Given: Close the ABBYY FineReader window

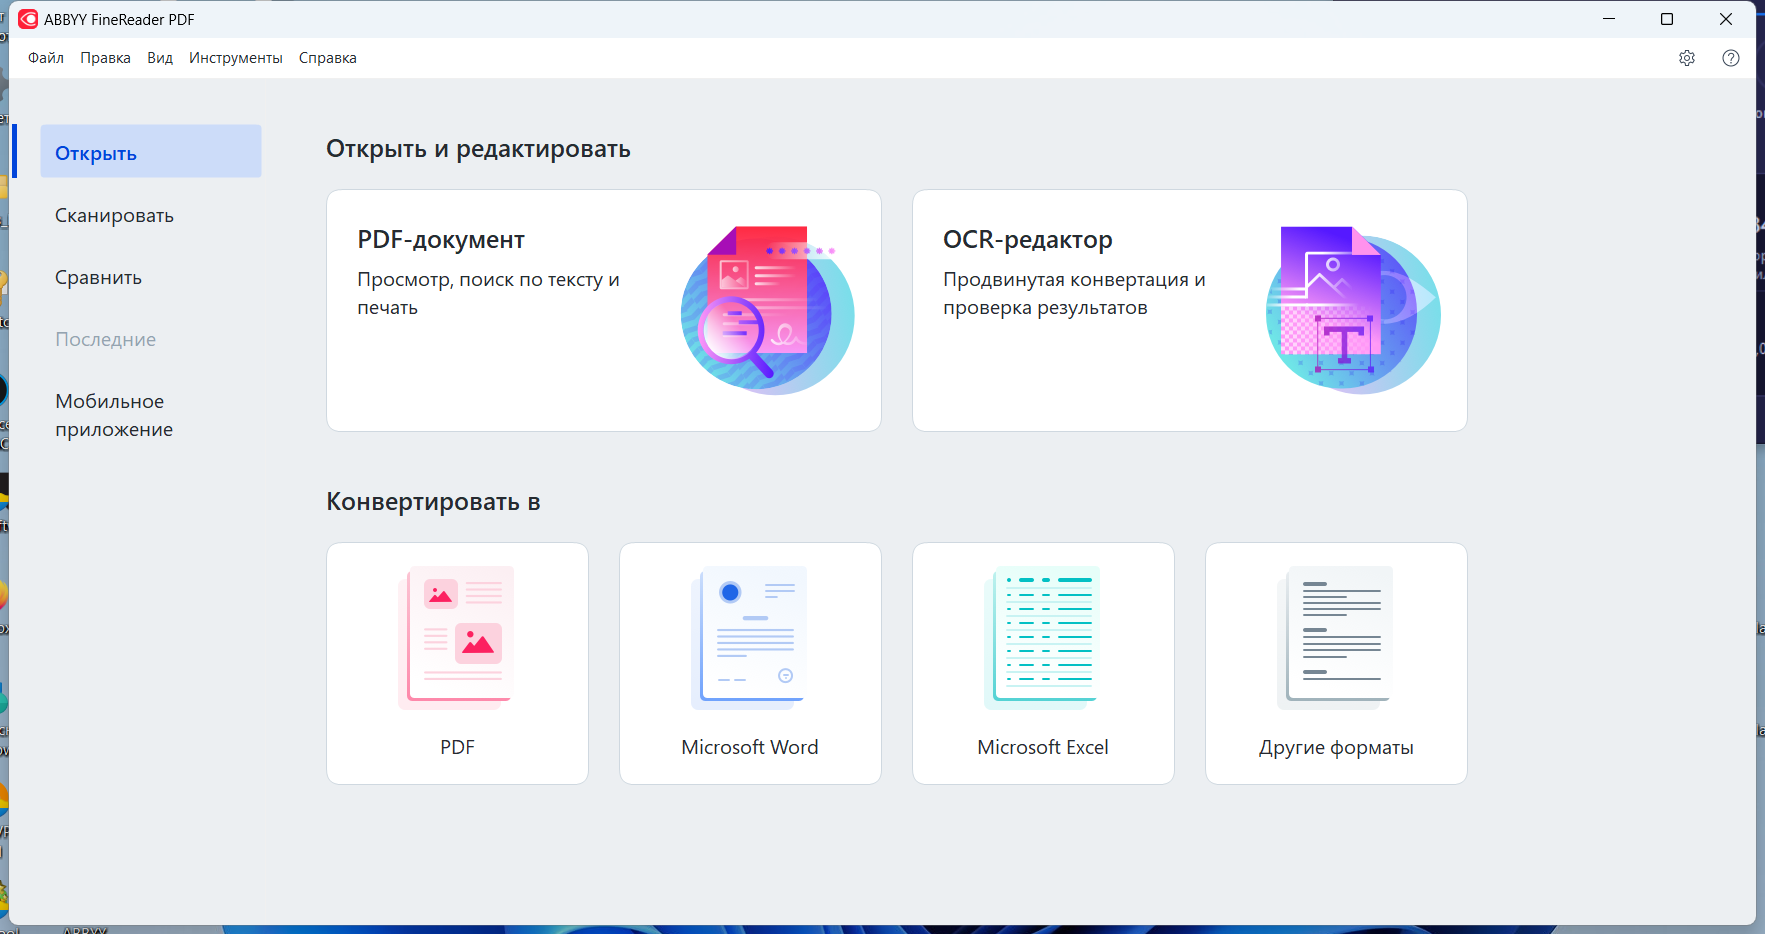Looking at the screenshot, I should tap(1726, 19).
